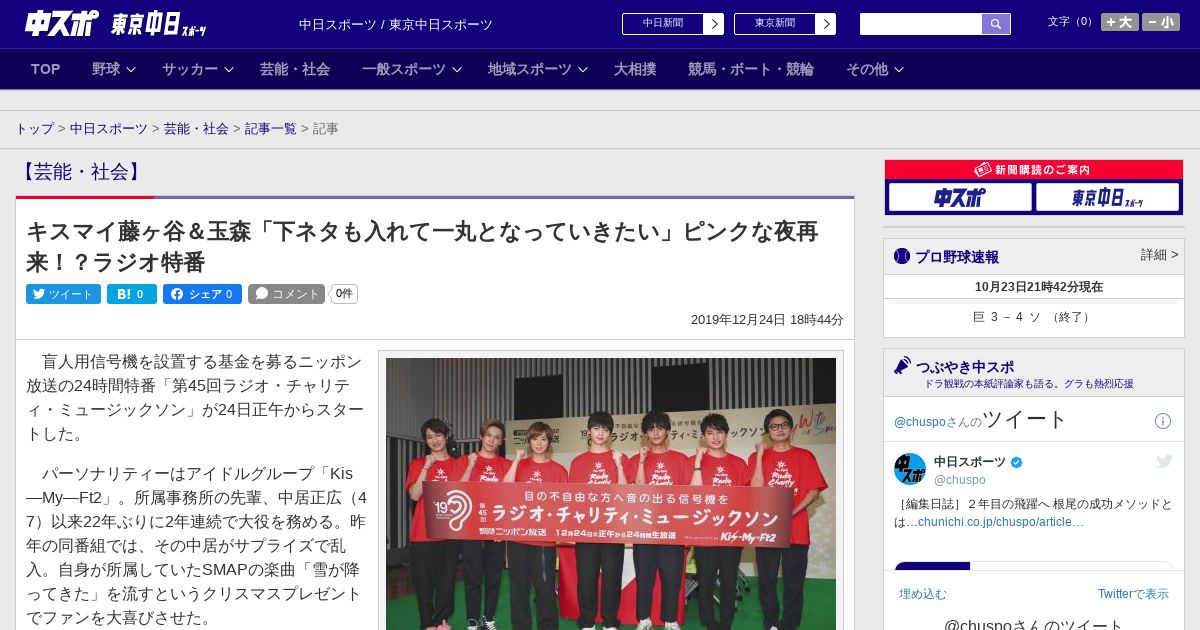Open the chunichi.co.jp/chuspo/article link in the tweet
The width and height of the screenshot is (1200, 630).
1001,522
